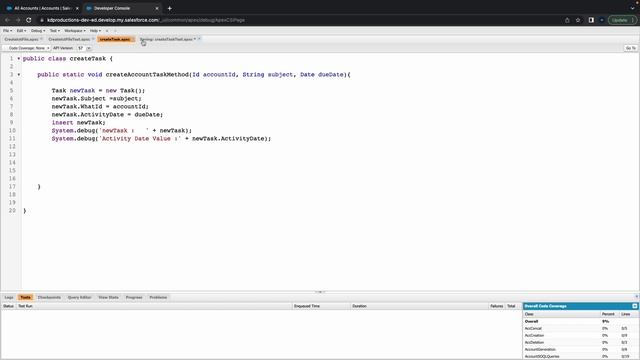
Task: Click the Class column header in coverage panel
Action: click(x=562, y=314)
